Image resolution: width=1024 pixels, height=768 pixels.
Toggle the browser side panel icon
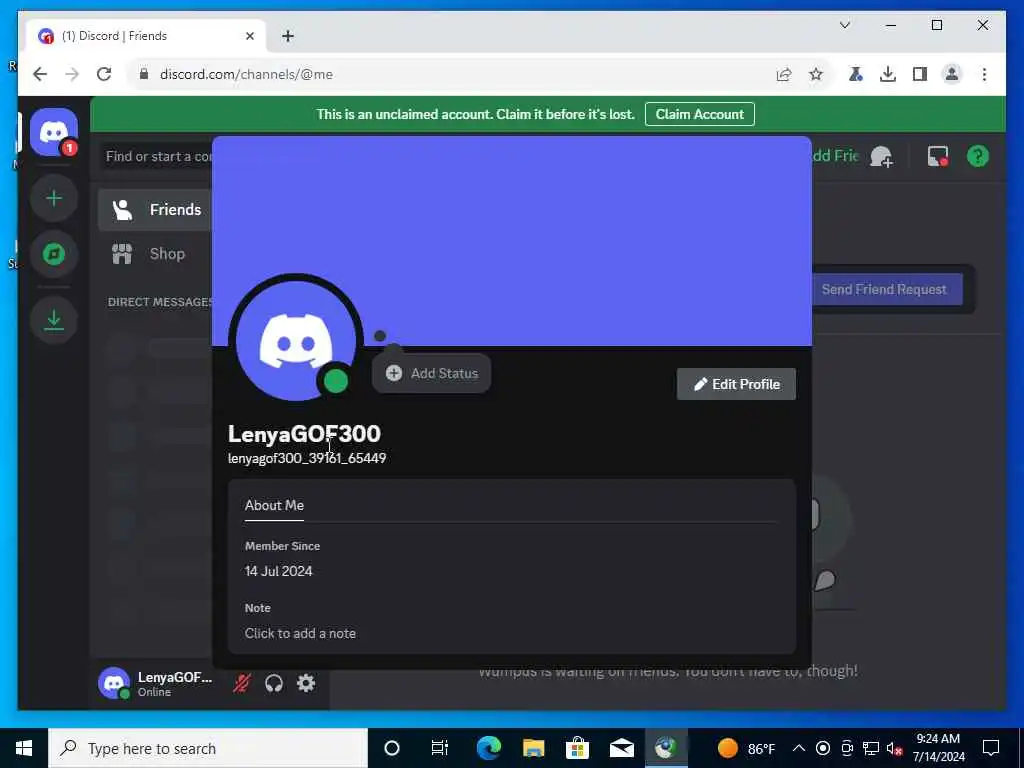click(x=920, y=74)
